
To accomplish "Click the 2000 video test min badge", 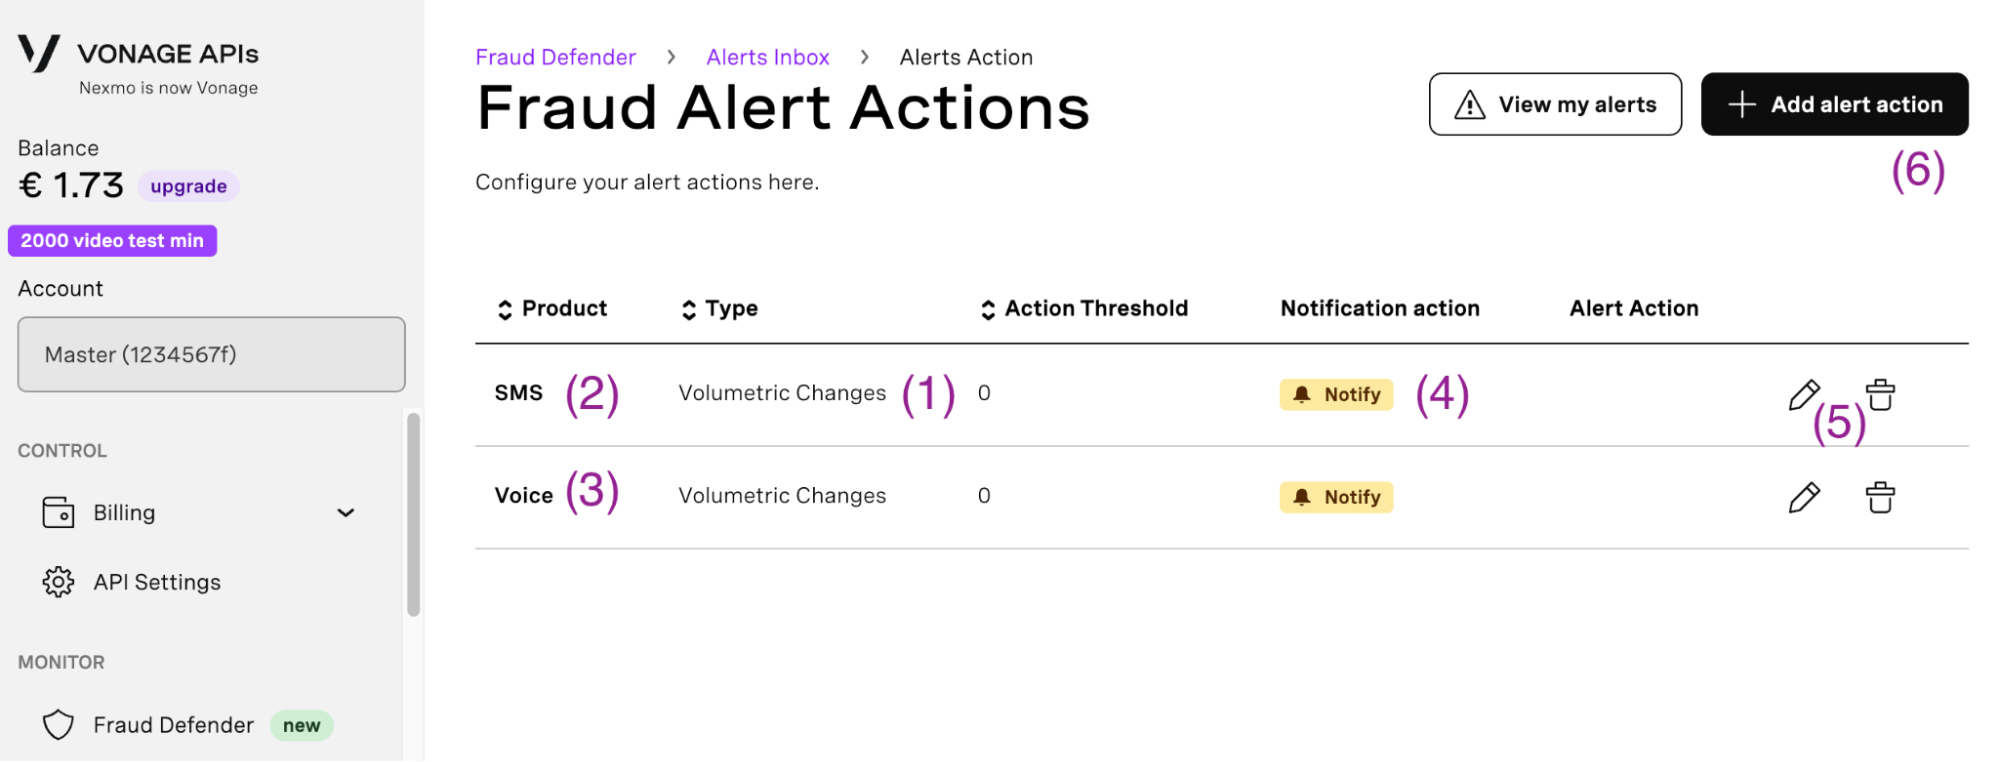I will click(x=112, y=240).
